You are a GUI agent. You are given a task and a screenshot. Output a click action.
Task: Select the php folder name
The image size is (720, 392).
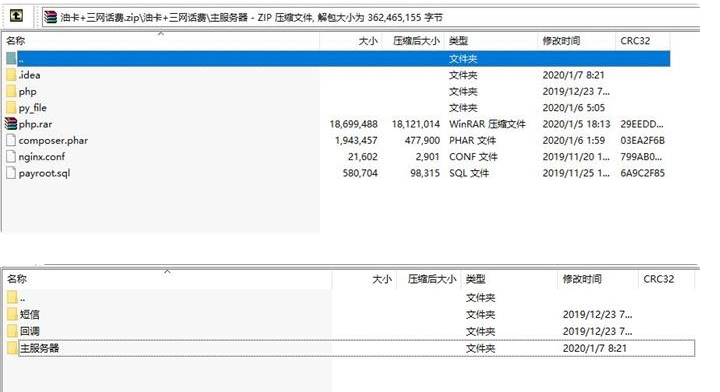(x=28, y=91)
